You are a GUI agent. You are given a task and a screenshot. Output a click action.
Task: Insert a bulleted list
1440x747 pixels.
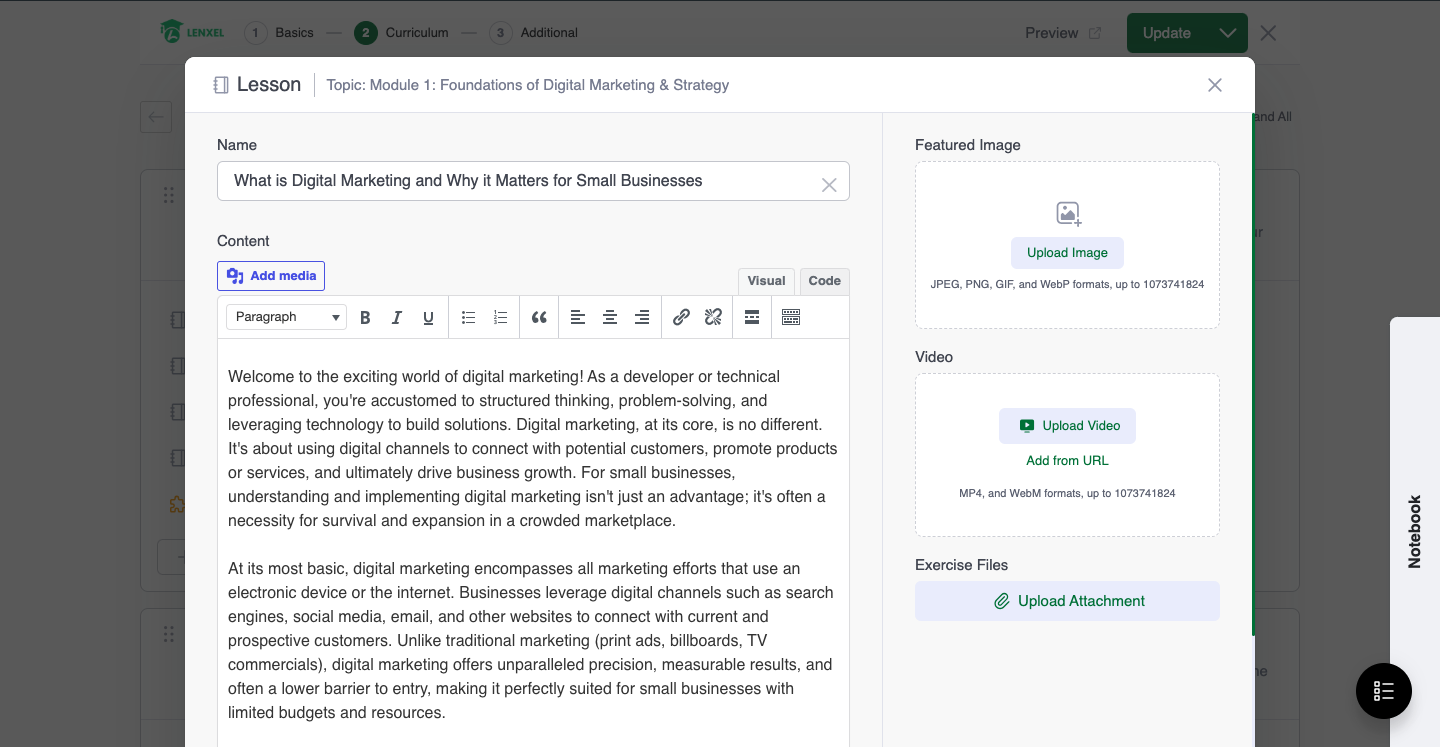(468, 317)
